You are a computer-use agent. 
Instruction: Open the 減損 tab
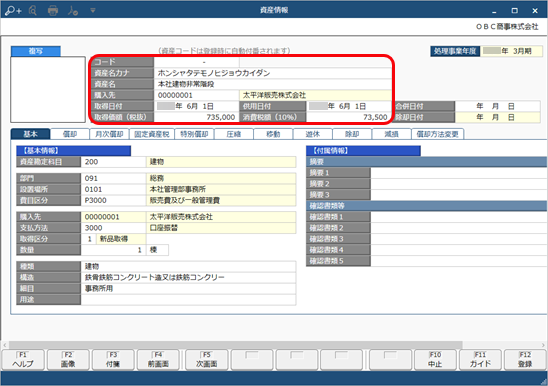[x=391, y=134]
